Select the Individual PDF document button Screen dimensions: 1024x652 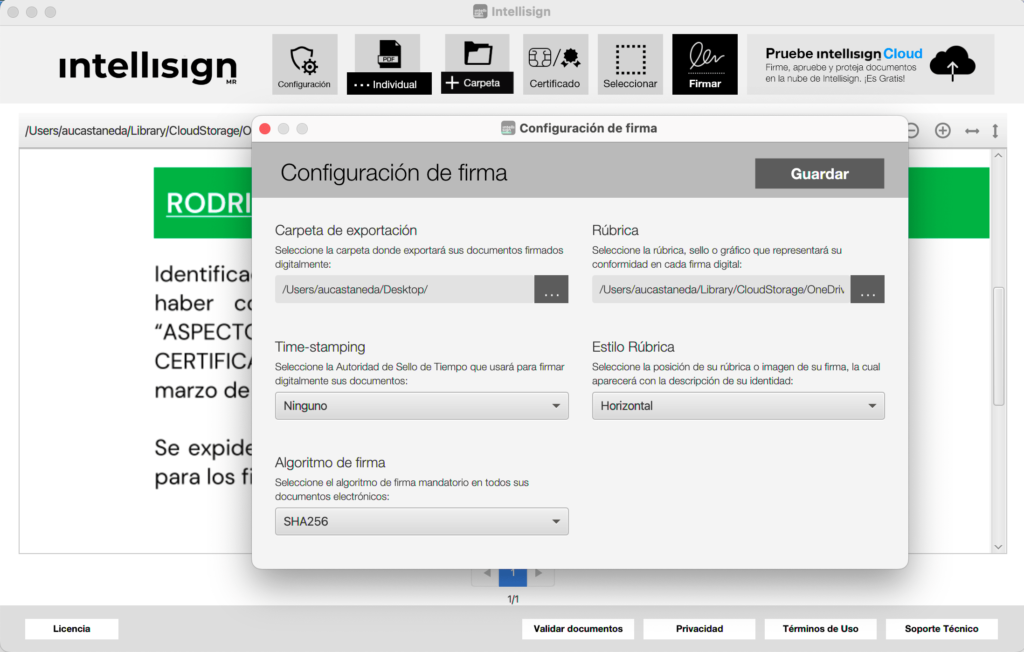pos(389,64)
